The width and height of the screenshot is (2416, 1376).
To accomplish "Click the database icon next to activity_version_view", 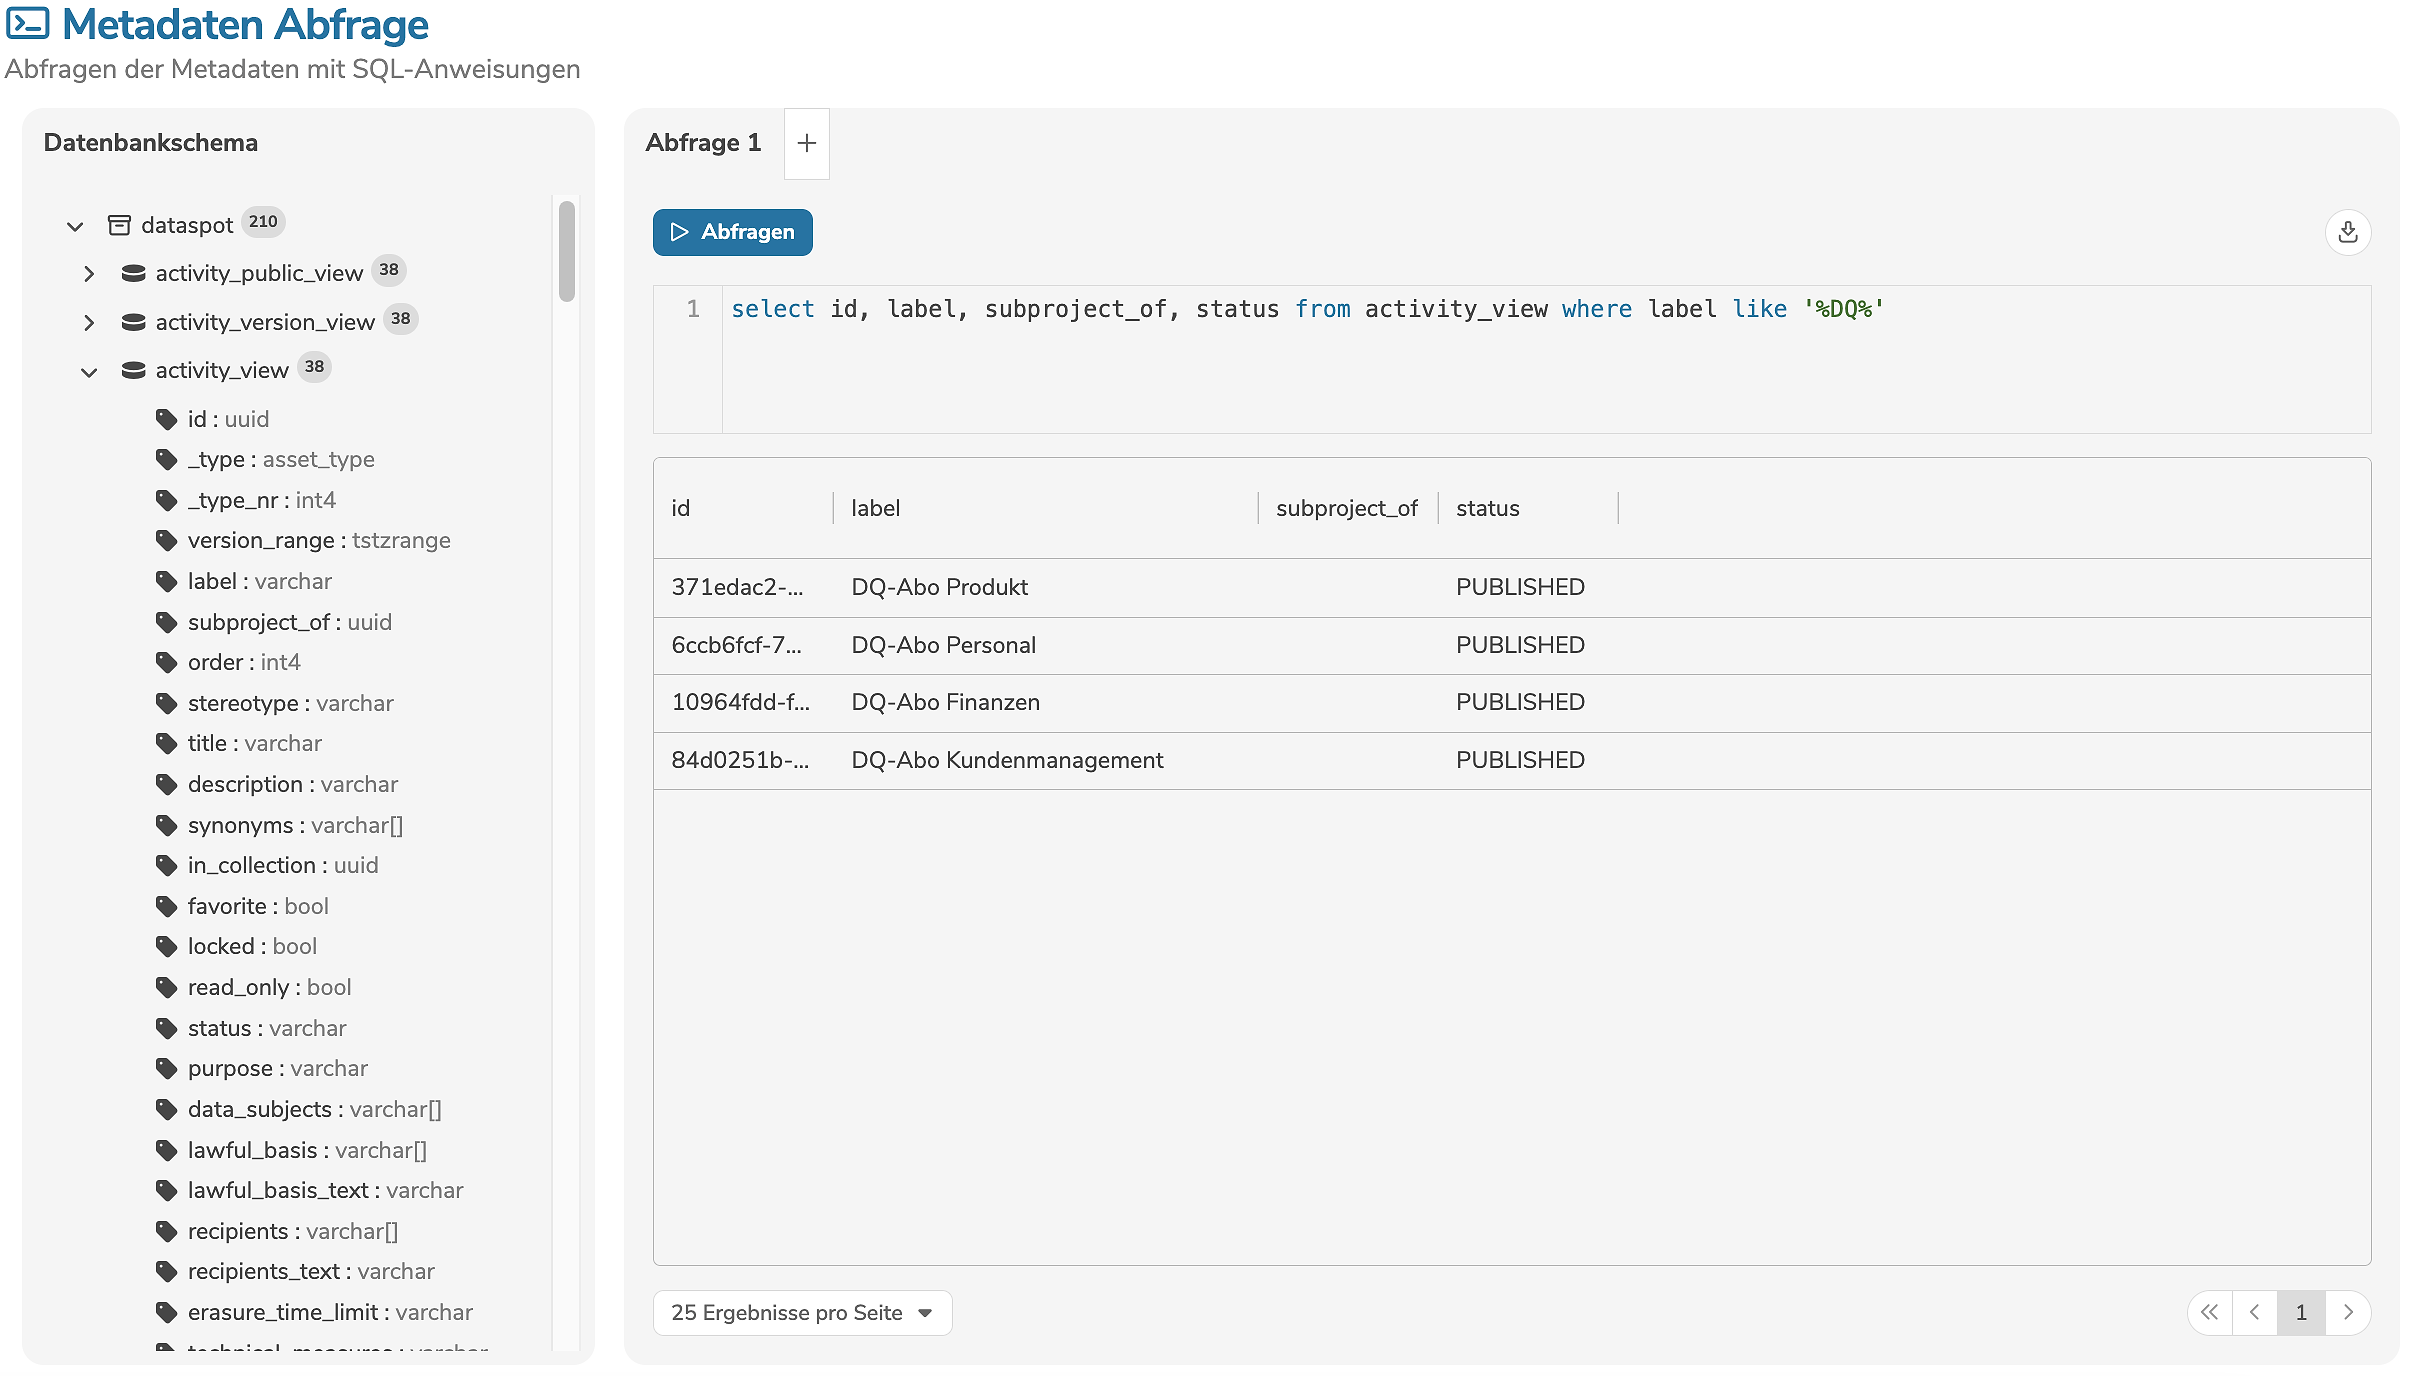I will click(133, 322).
